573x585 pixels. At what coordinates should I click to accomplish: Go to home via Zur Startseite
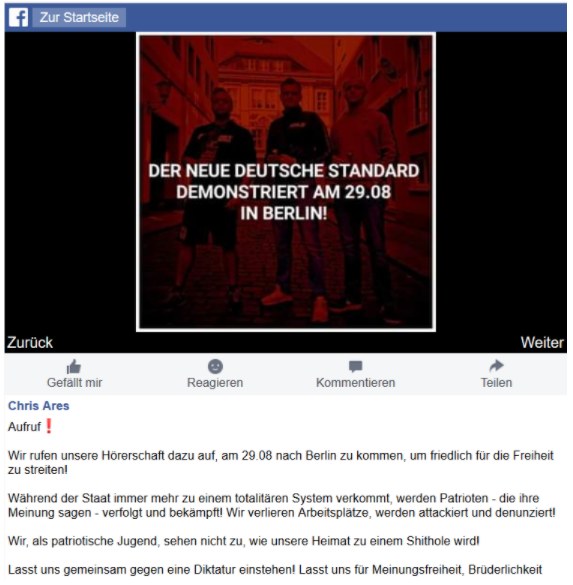(x=79, y=18)
